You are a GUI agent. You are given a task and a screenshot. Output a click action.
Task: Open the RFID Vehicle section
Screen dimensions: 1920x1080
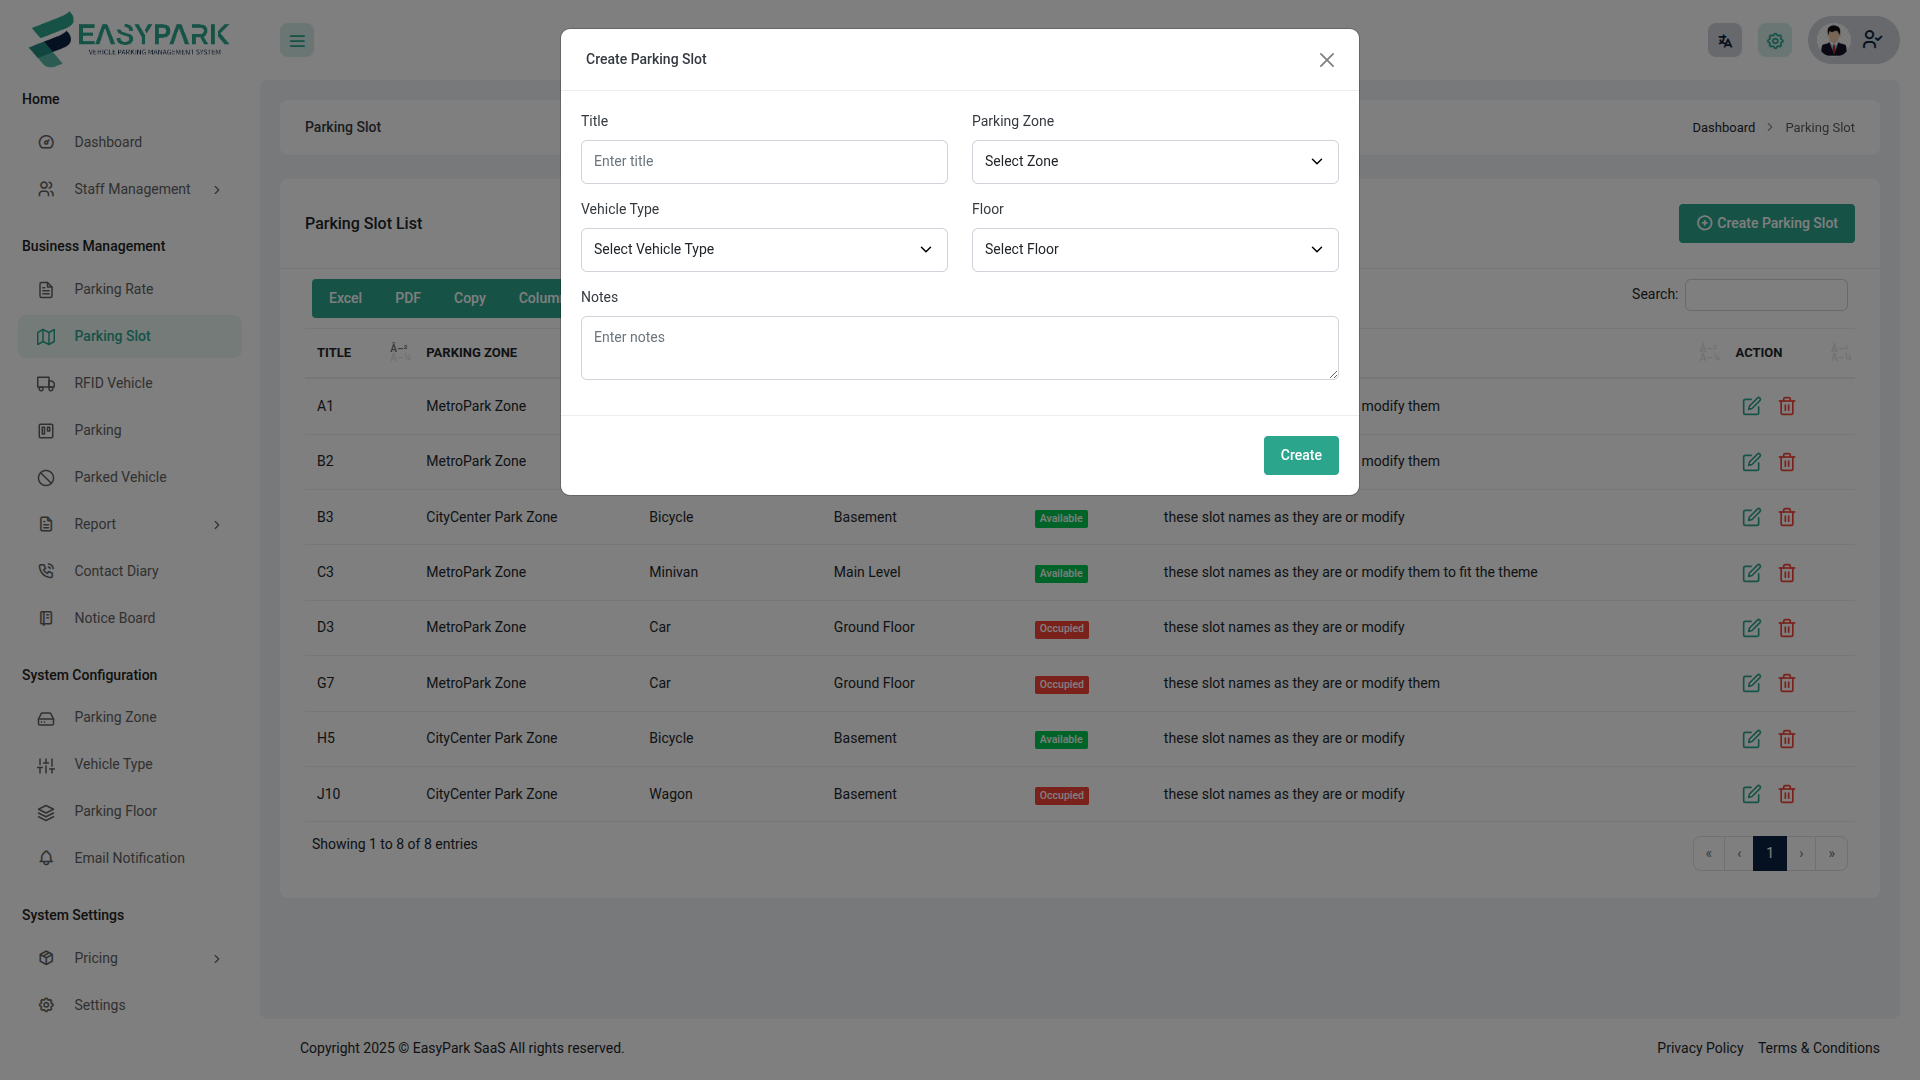point(113,383)
